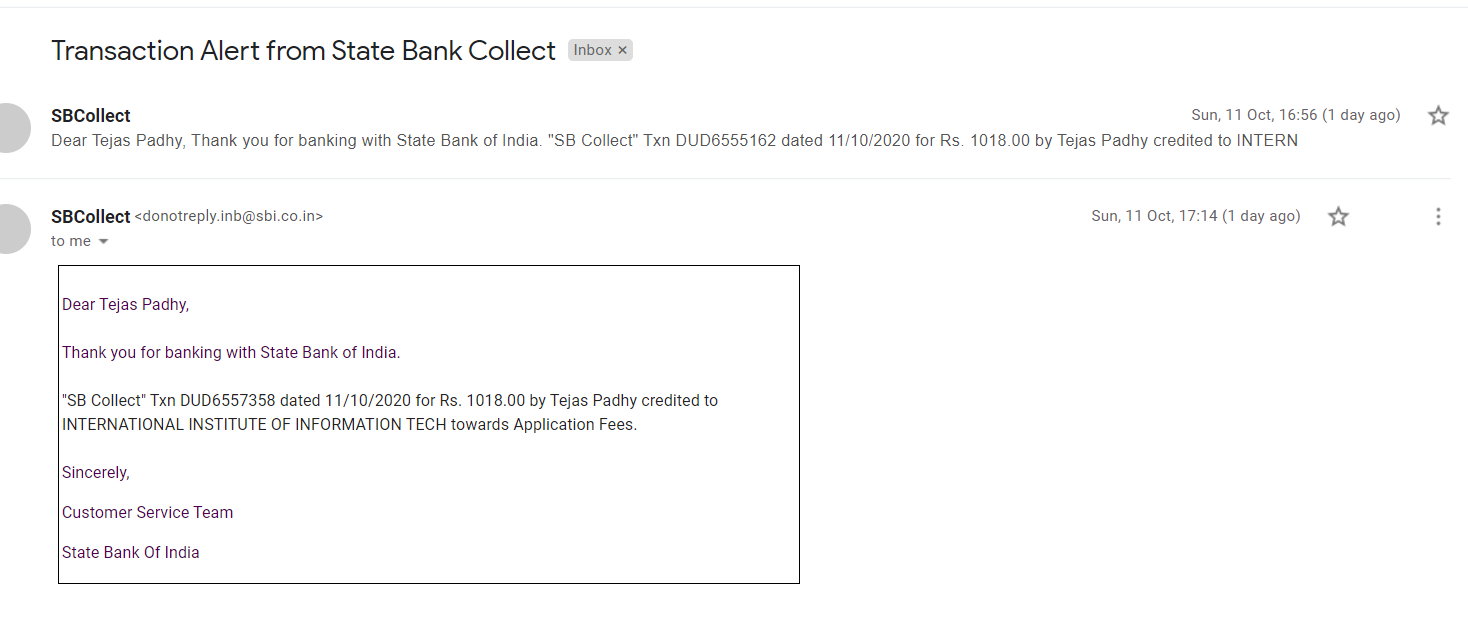The image size is (1468, 617).
Task: Click the timestamp Sun, 11 Oct, 17:14
Action: click(x=1196, y=216)
